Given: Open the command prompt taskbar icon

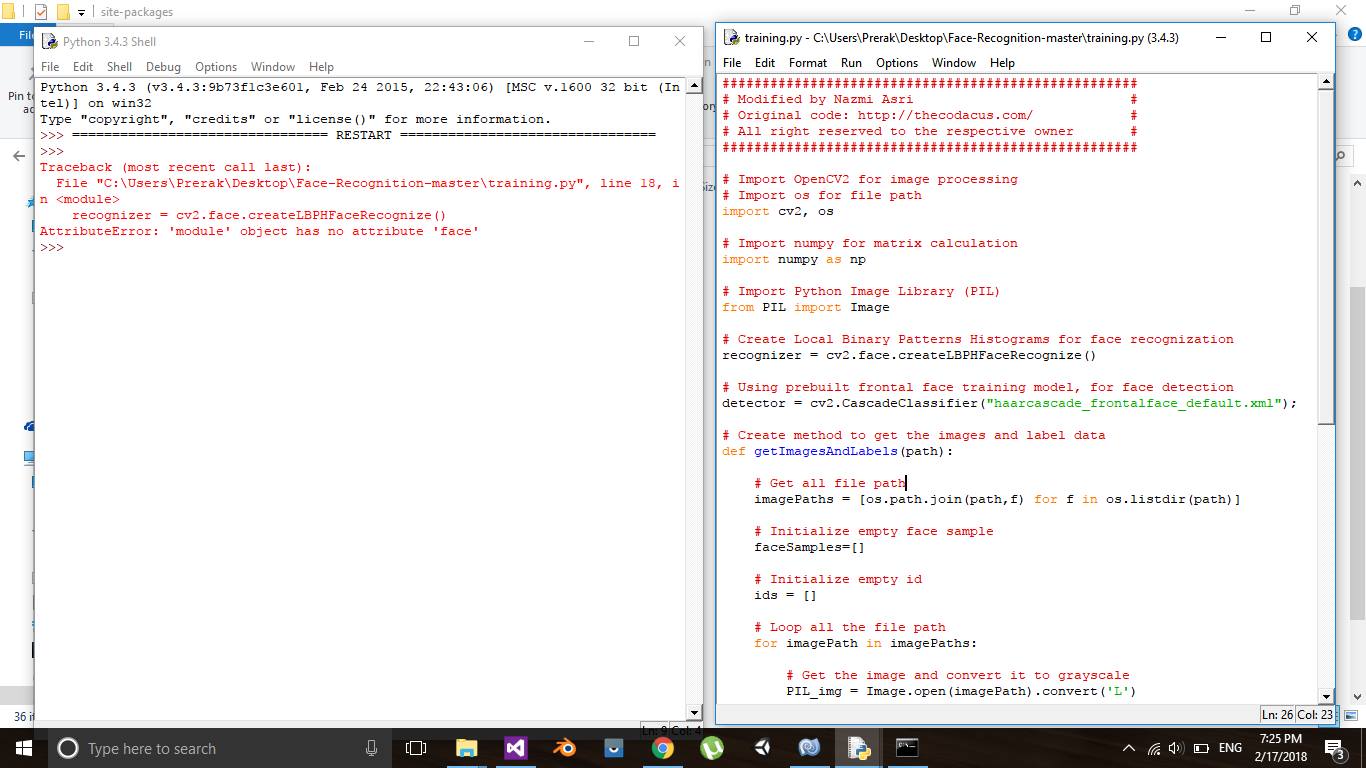Looking at the screenshot, I should pos(907,748).
